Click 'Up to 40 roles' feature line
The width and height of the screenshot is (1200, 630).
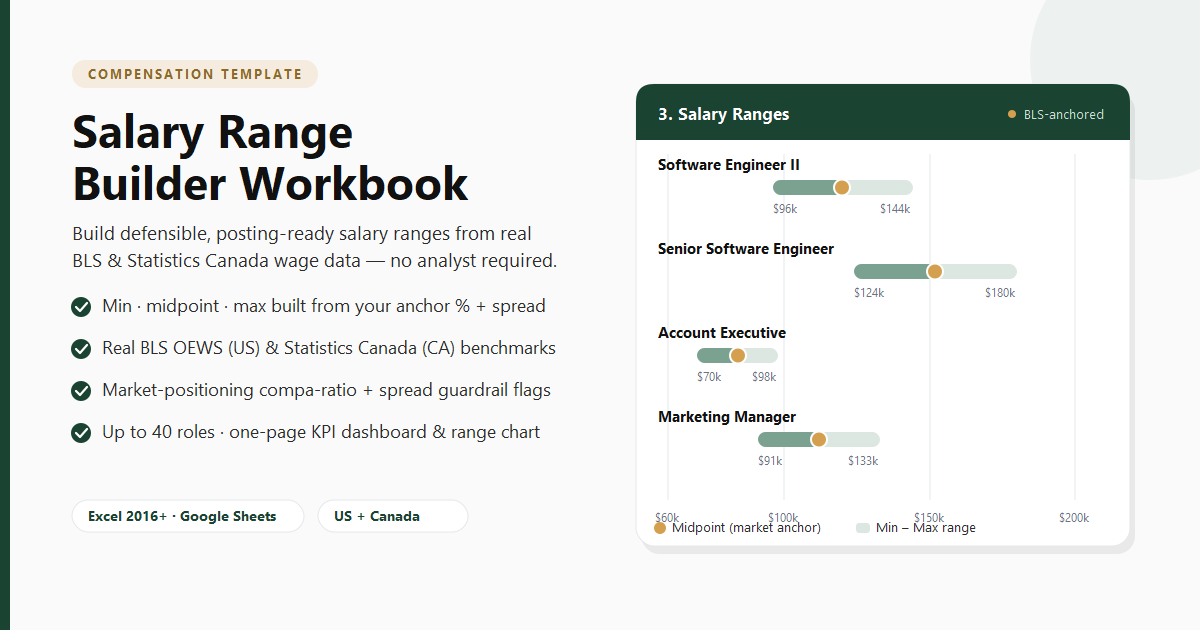coord(321,433)
